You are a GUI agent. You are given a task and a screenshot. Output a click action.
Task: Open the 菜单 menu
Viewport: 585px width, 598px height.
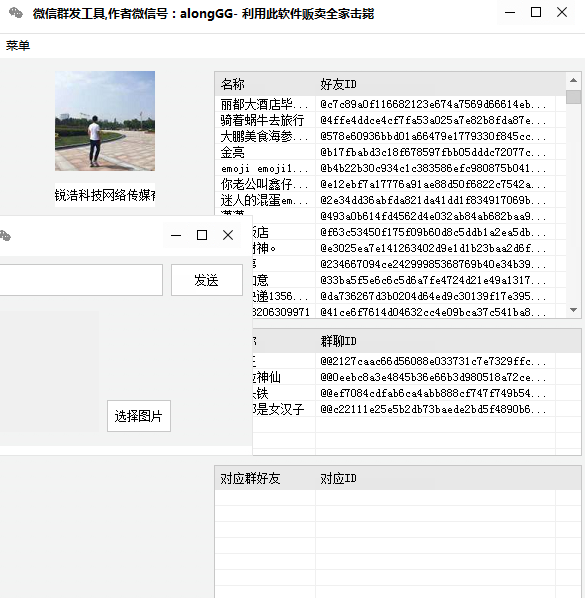coord(18,46)
